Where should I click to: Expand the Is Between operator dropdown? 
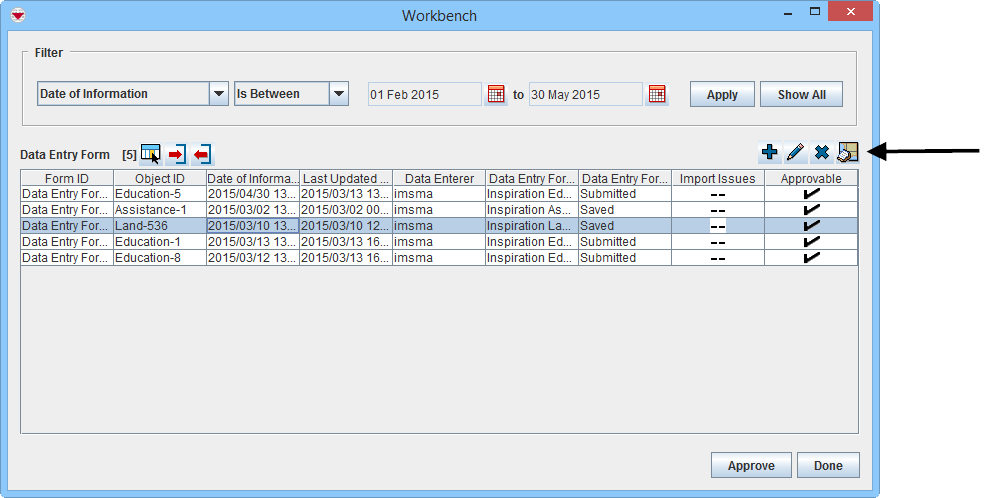pyautogui.click(x=339, y=94)
